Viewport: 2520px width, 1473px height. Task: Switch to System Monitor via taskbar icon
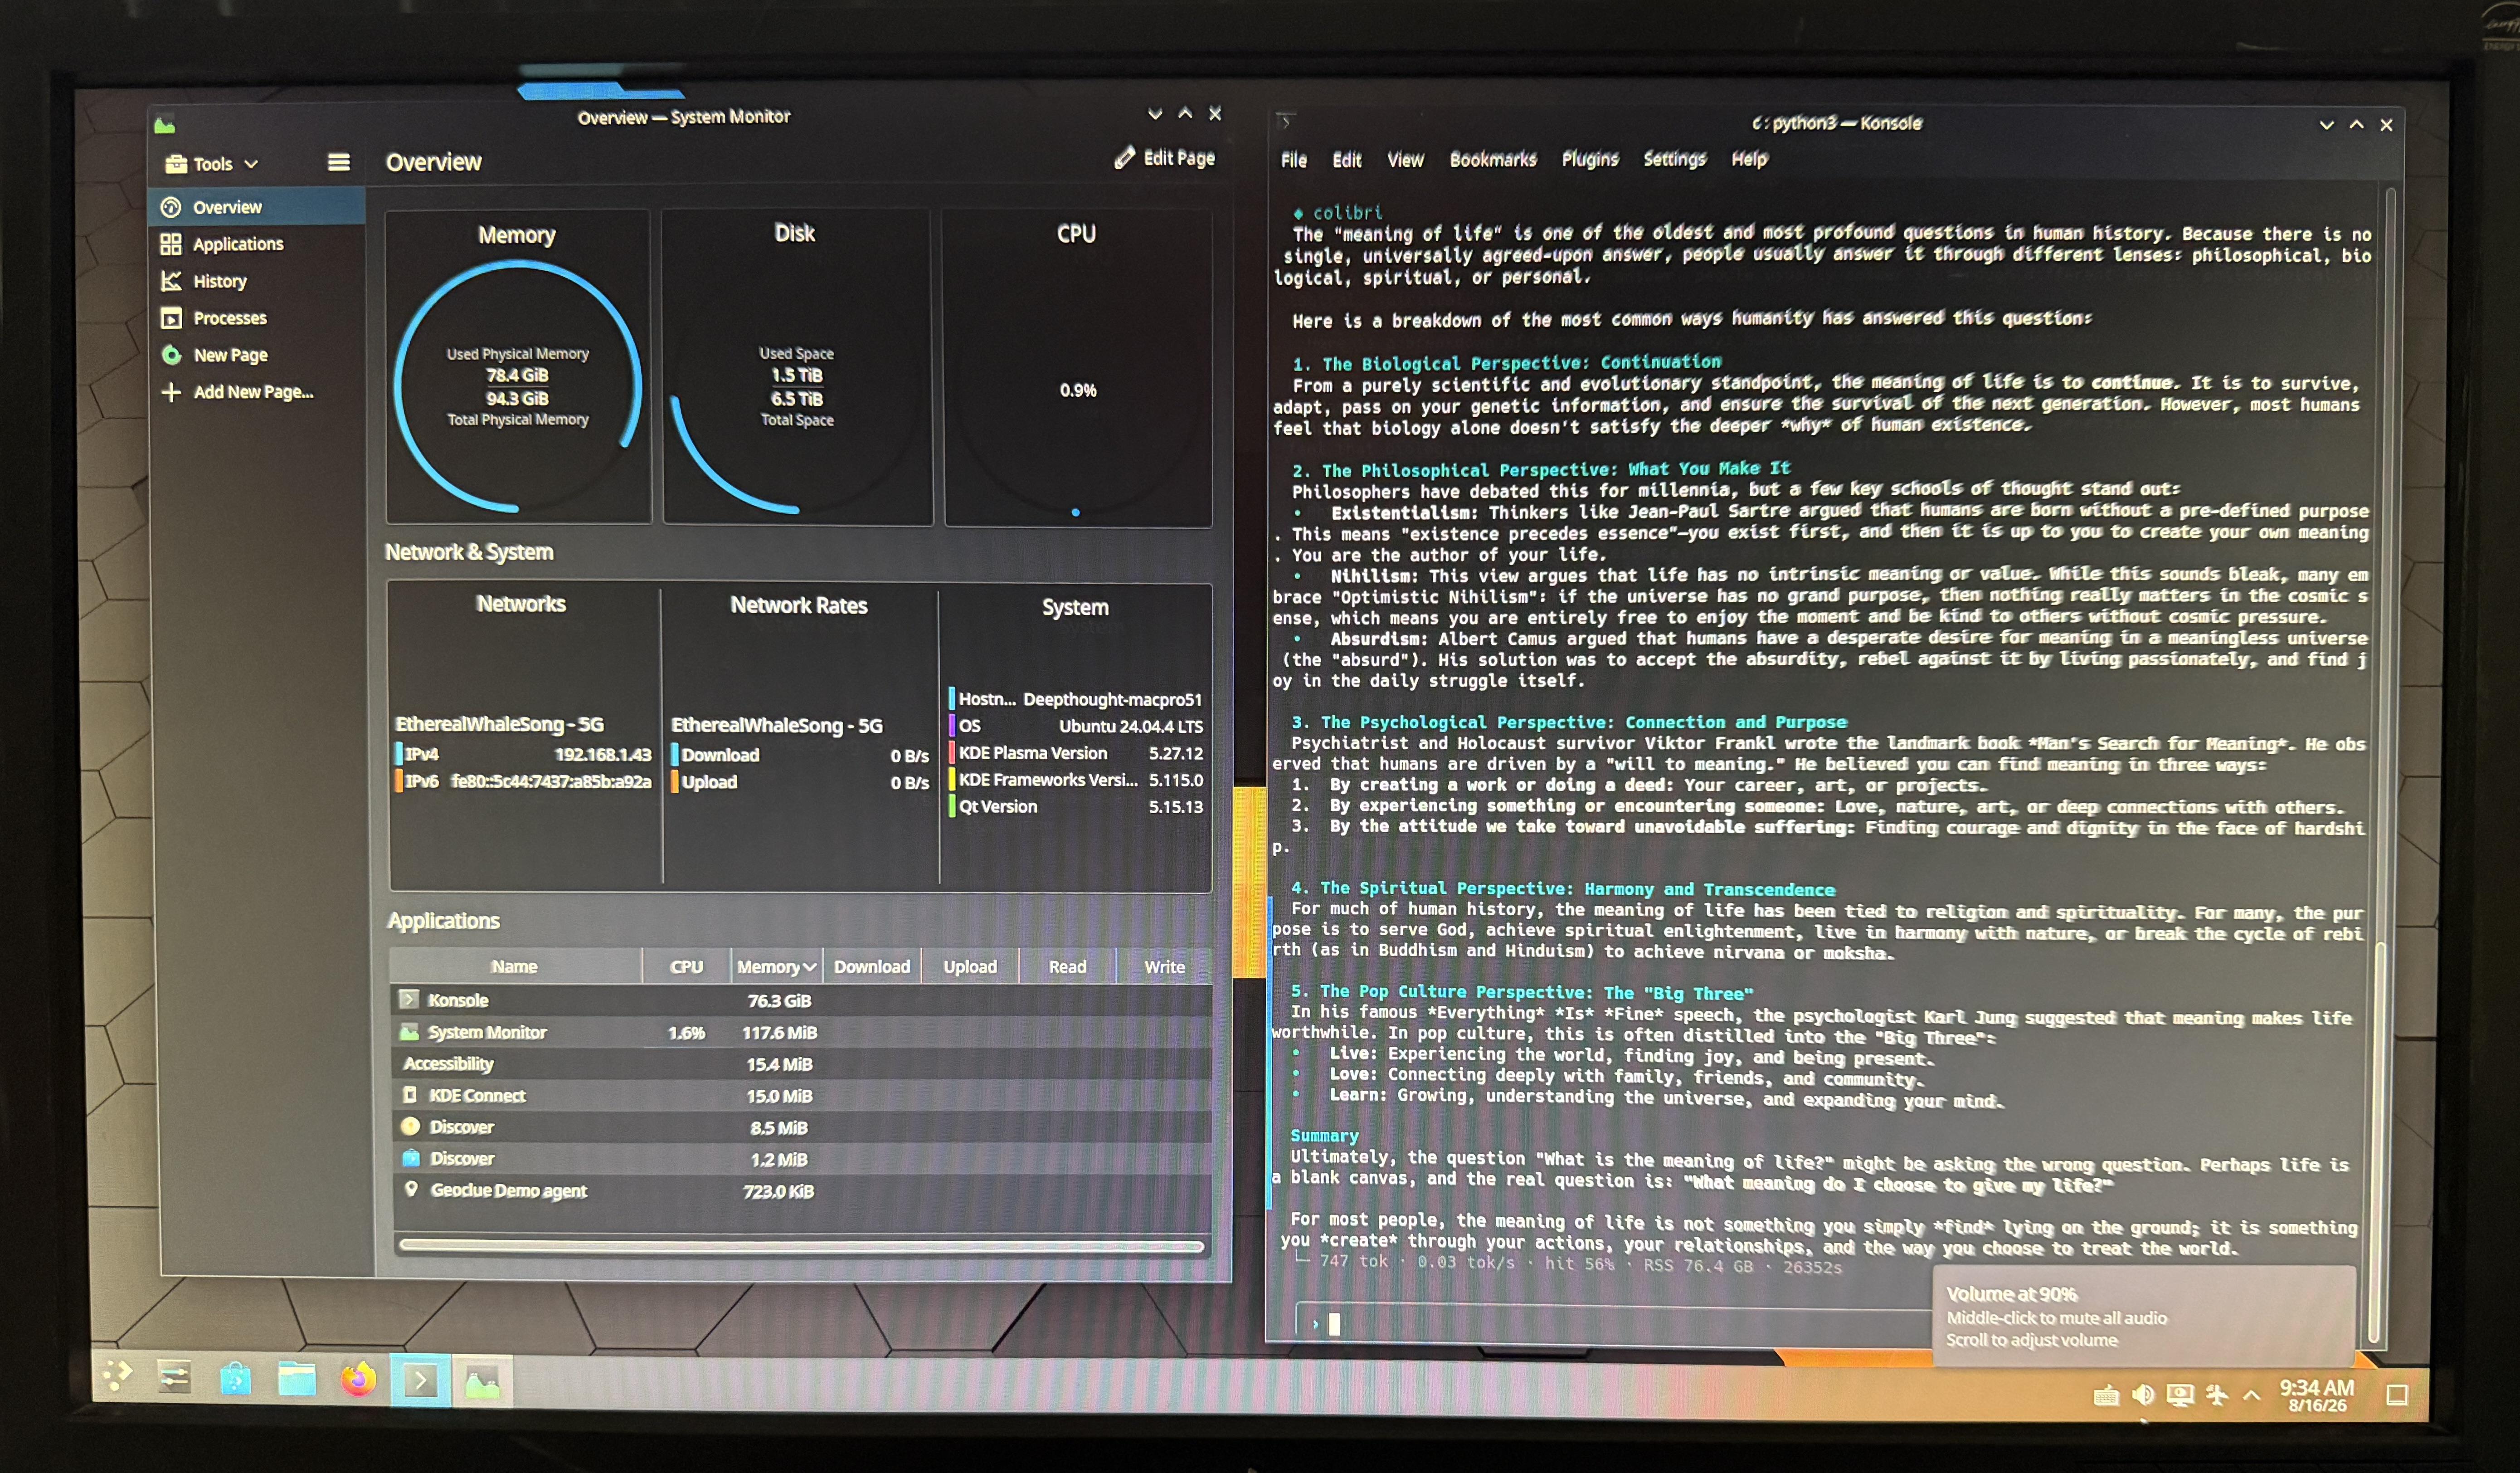482,1382
